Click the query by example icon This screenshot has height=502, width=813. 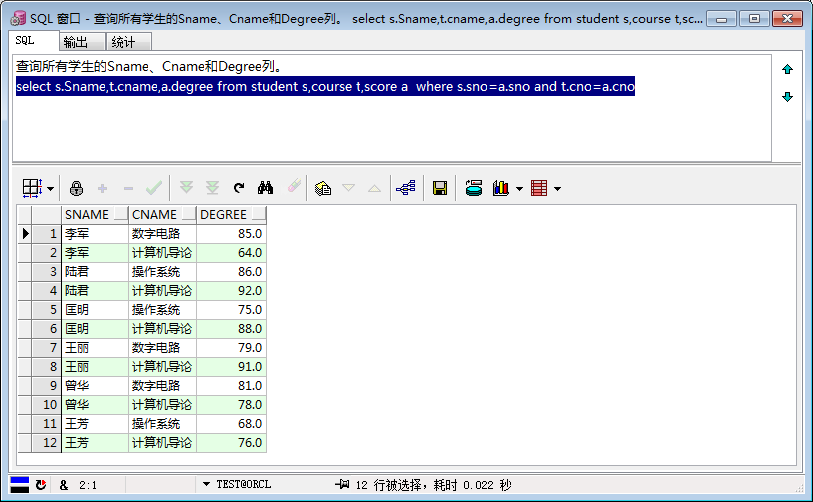click(323, 188)
